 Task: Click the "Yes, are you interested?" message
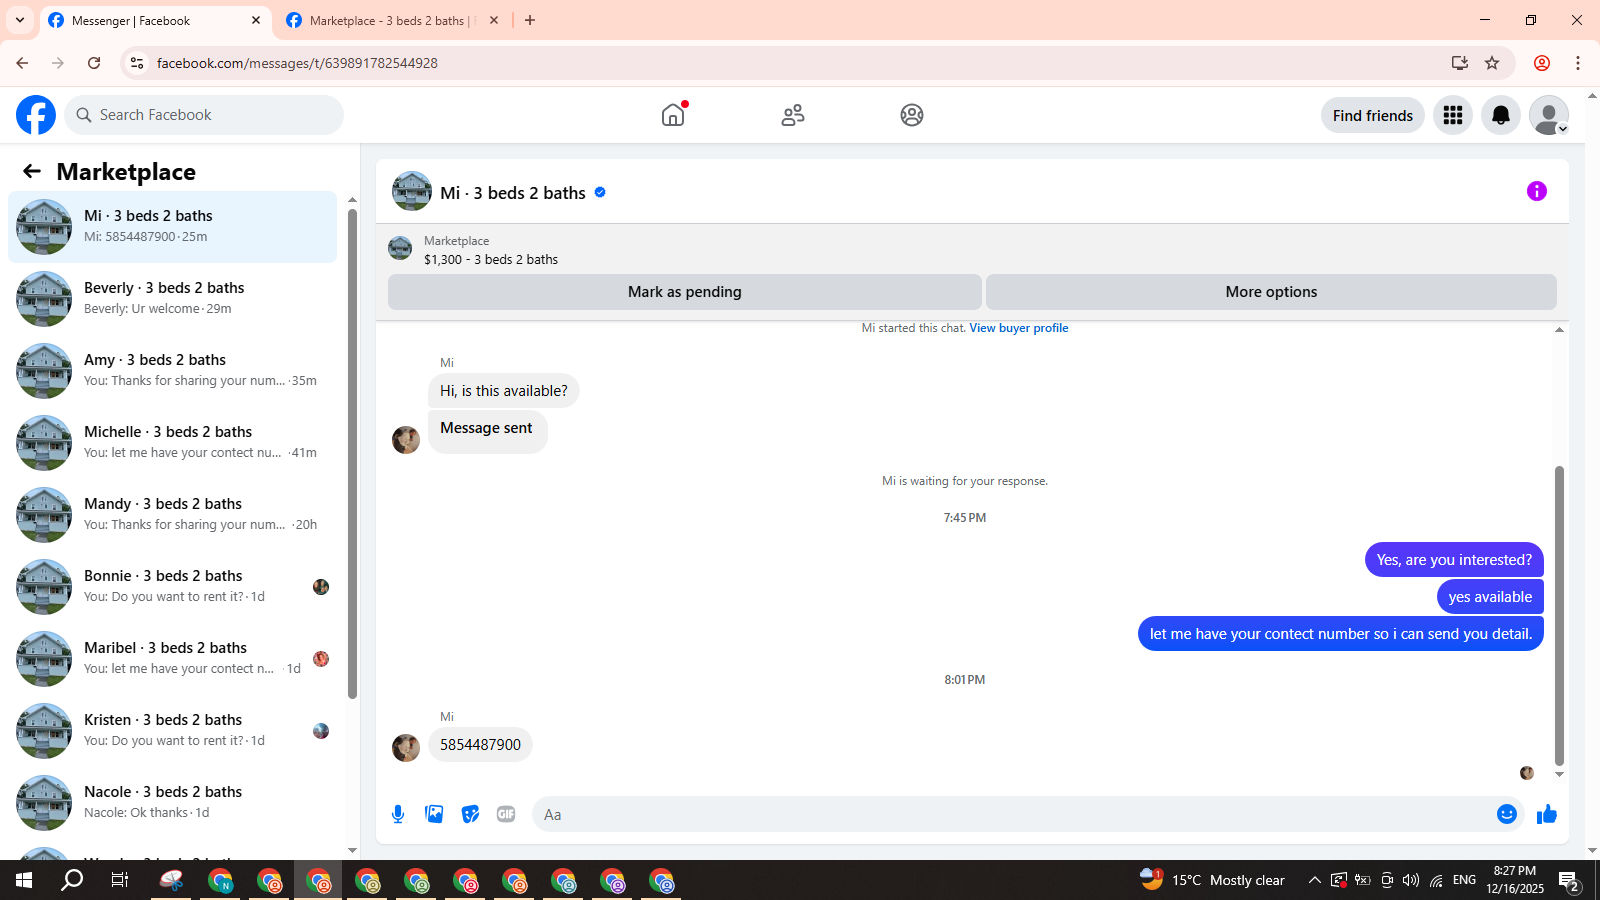pos(1454,560)
